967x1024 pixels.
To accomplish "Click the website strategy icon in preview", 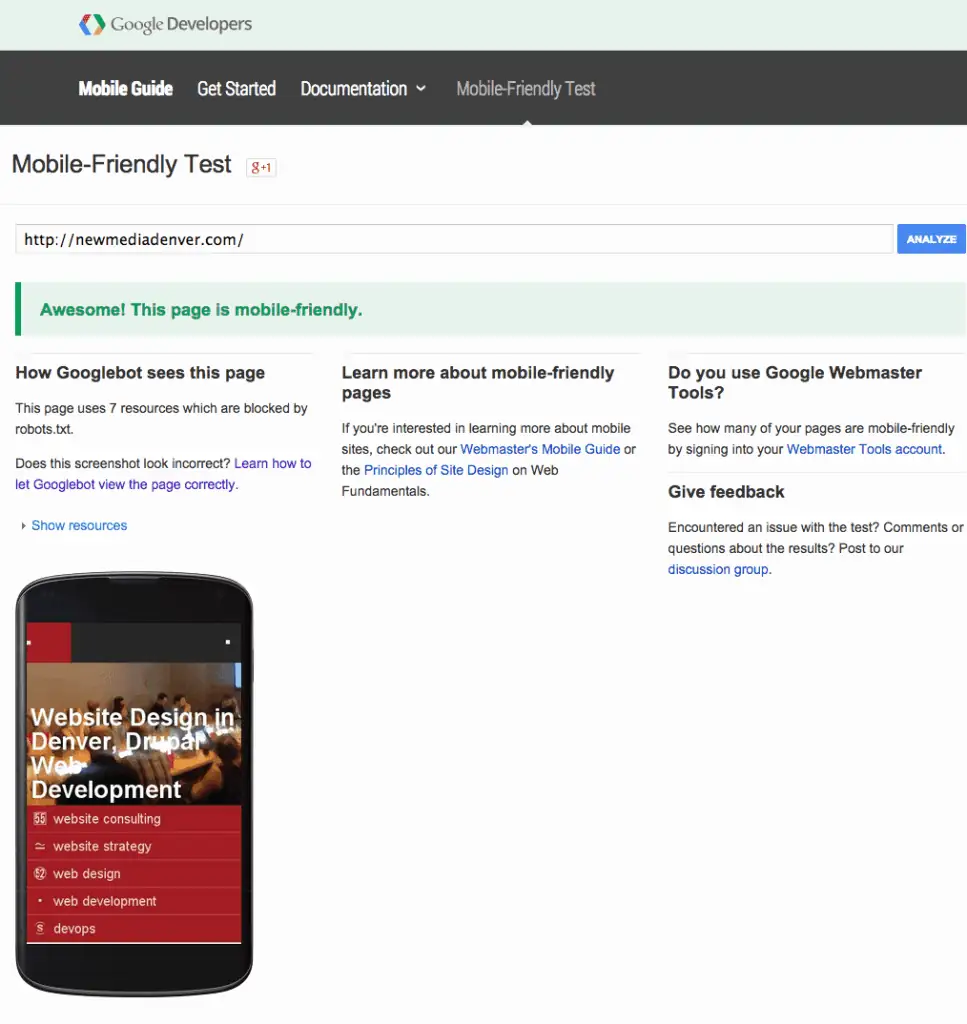I will 40,846.
